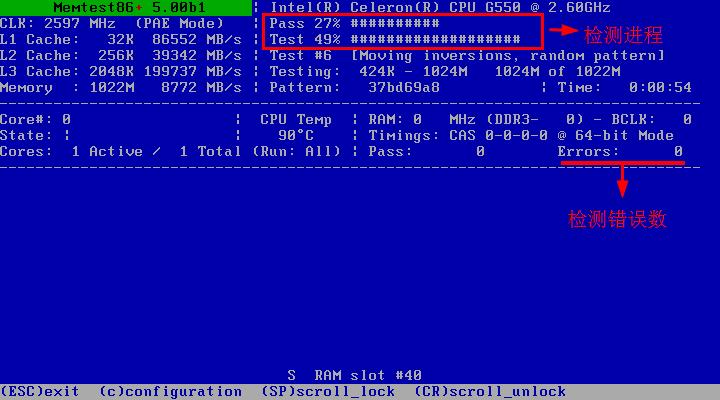Click the 90°C temperature reading
The height and width of the screenshot is (400, 720).
coord(296,136)
